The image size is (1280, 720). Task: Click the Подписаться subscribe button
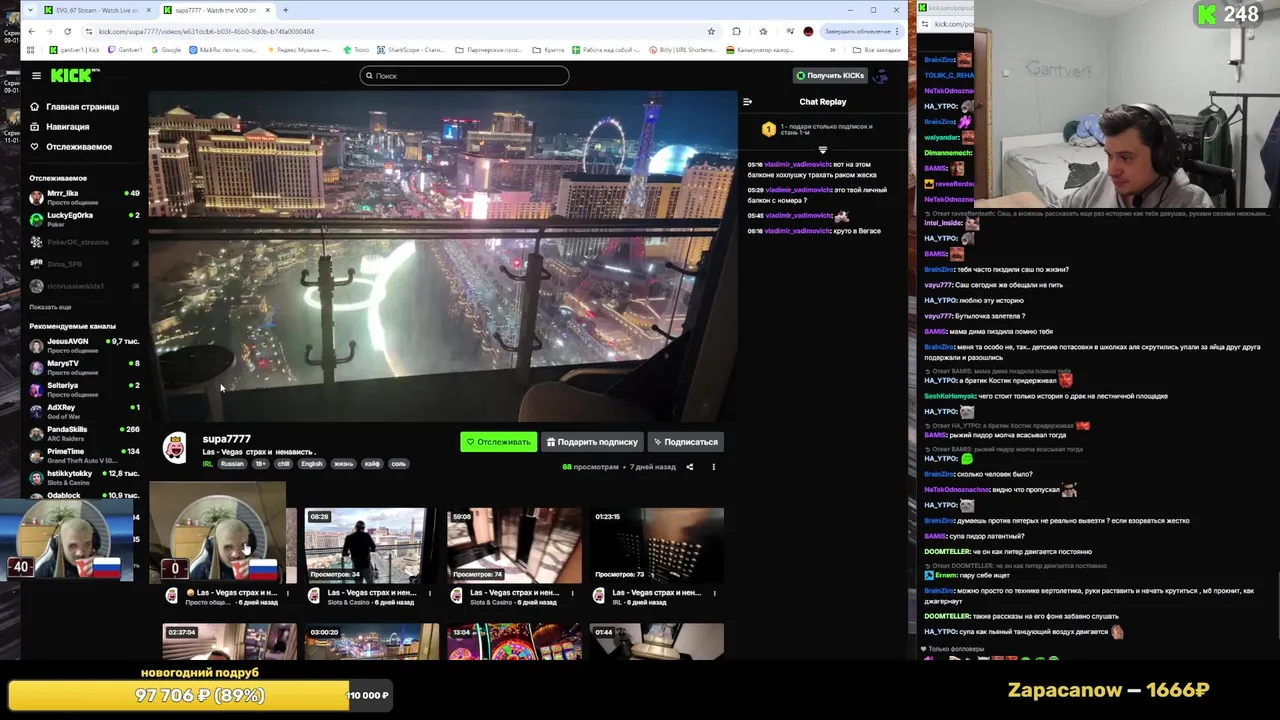point(685,442)
